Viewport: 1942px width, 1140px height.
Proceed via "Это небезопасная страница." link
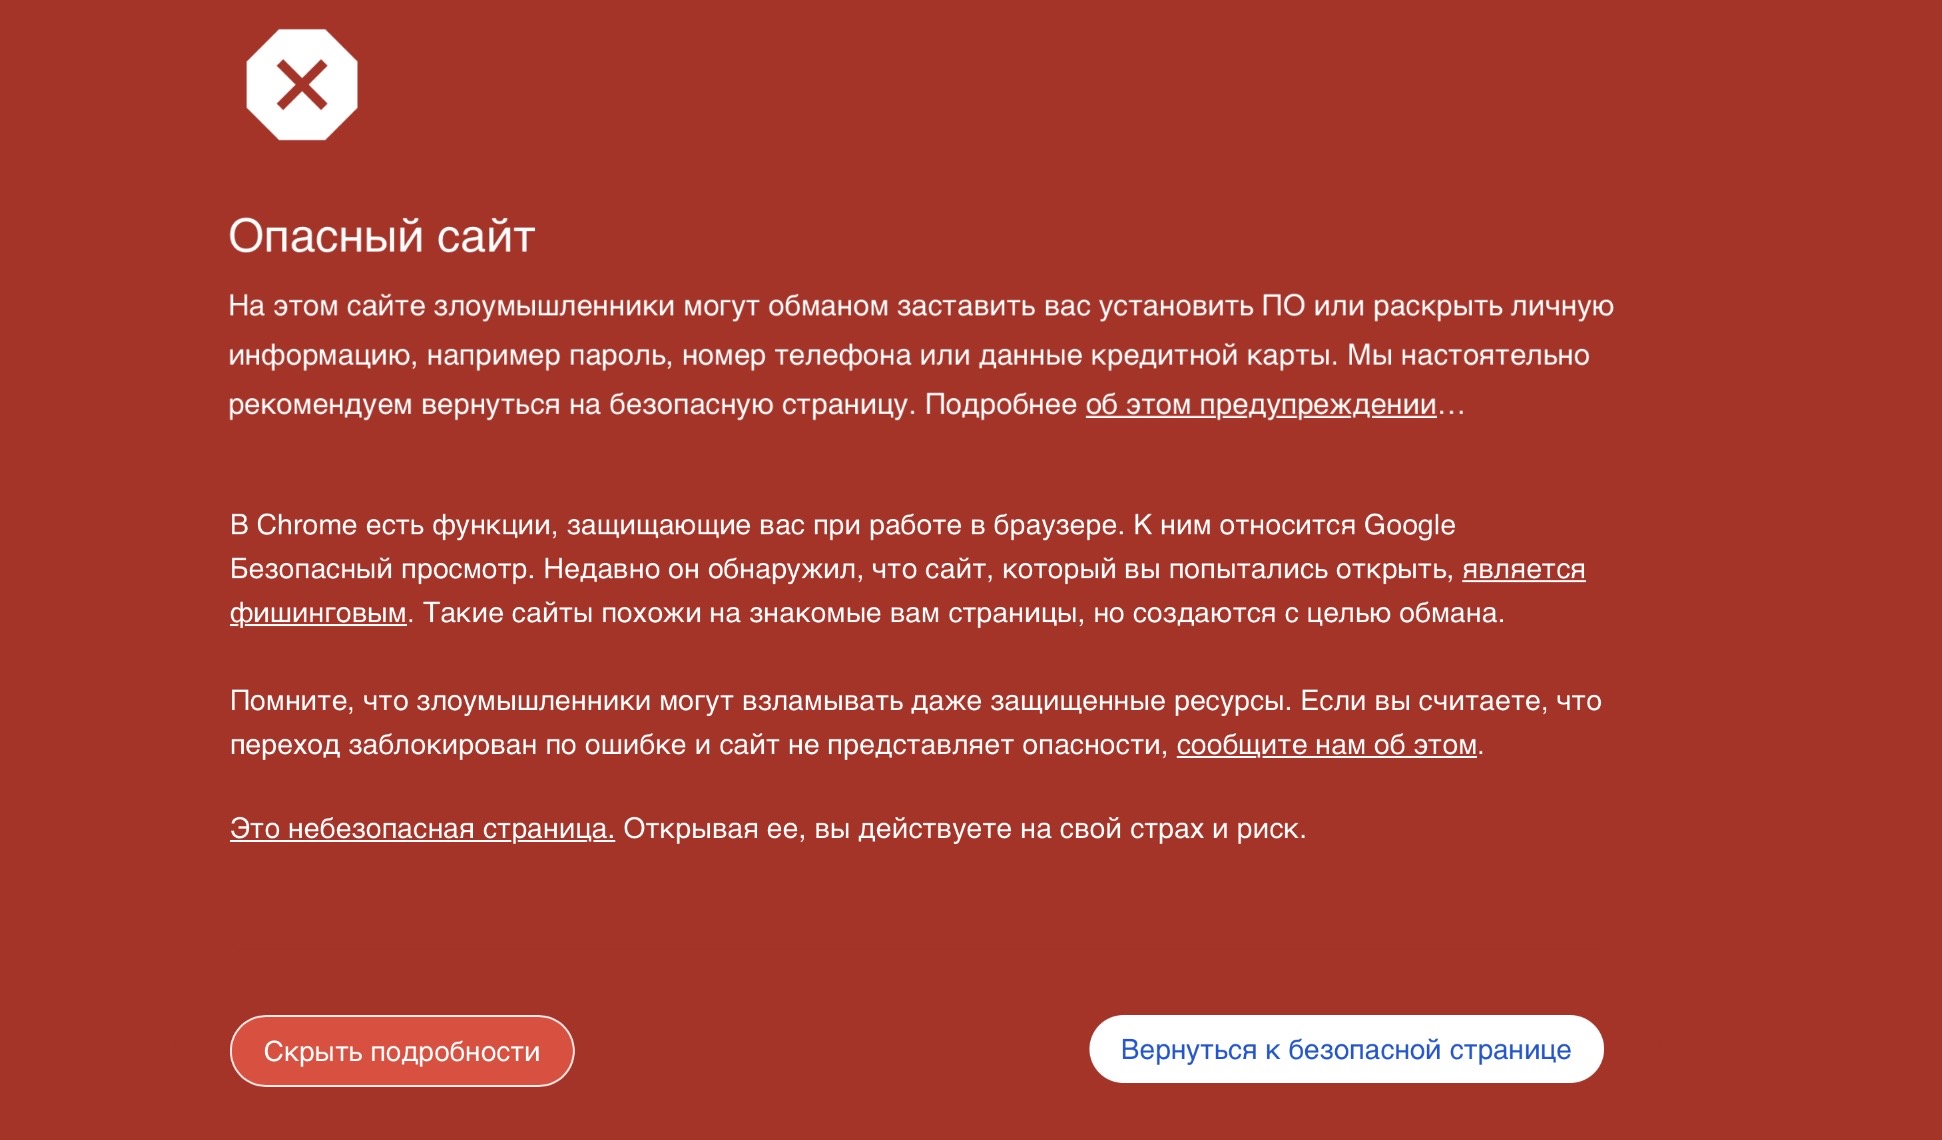click(x=422, y=830)
